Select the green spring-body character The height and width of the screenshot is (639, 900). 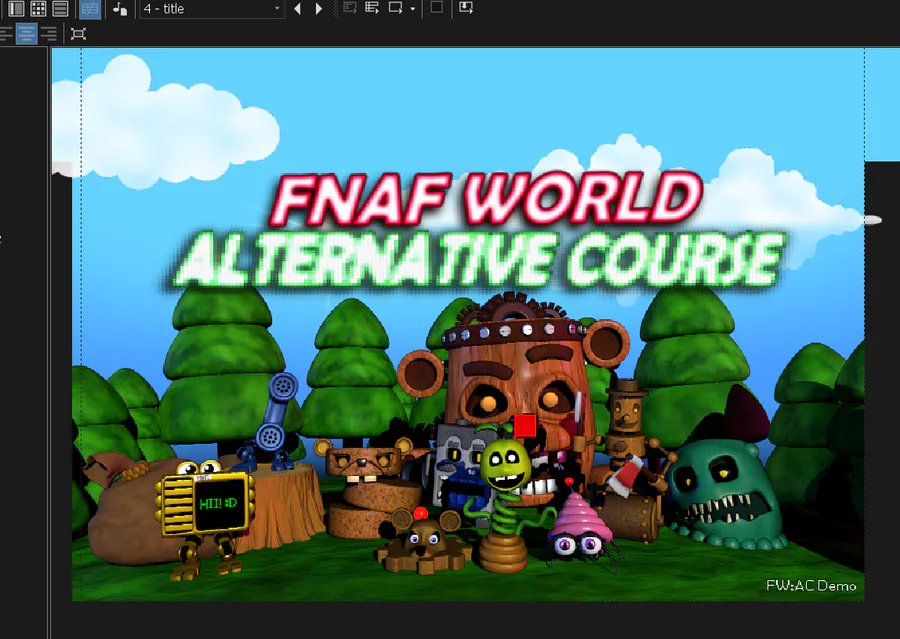(505, 505)
